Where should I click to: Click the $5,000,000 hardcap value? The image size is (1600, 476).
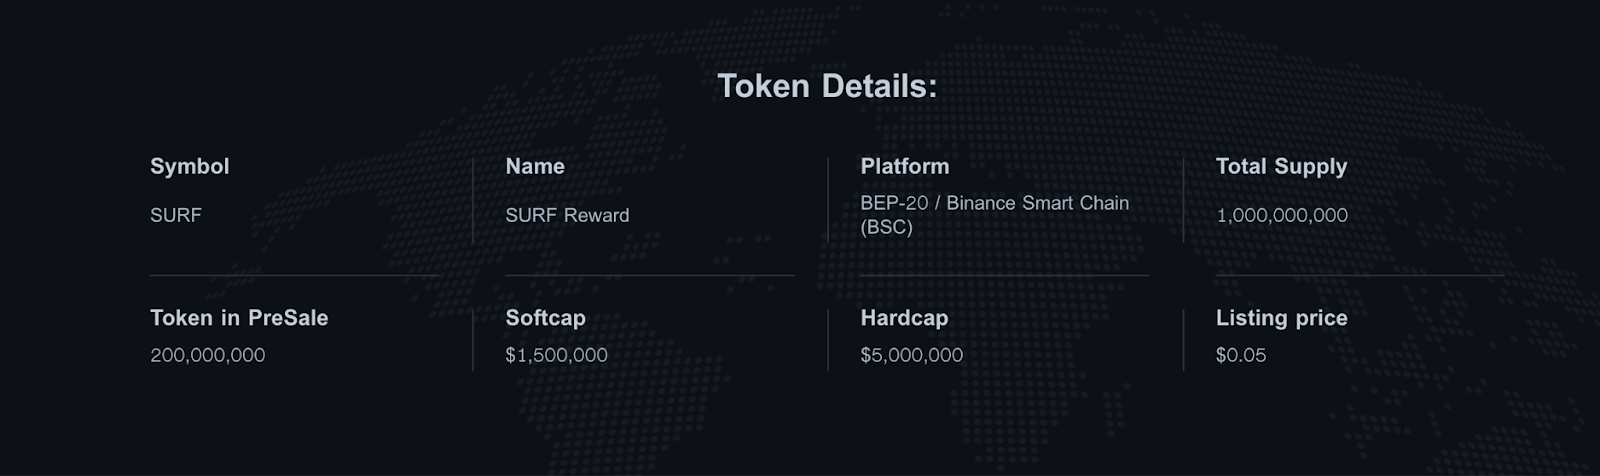pyautogui.click(x=912, y=355)
